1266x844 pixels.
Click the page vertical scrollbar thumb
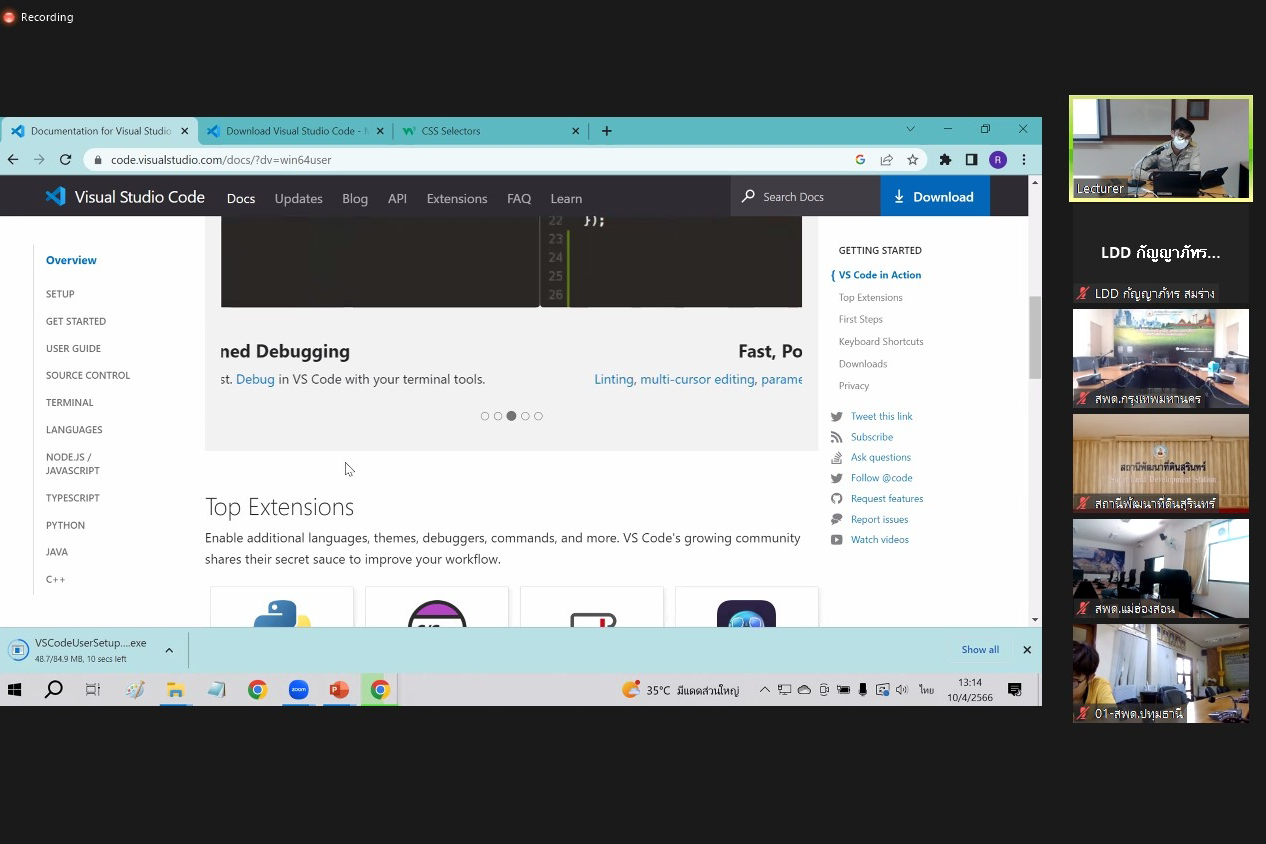click(x=1035, y=337)
